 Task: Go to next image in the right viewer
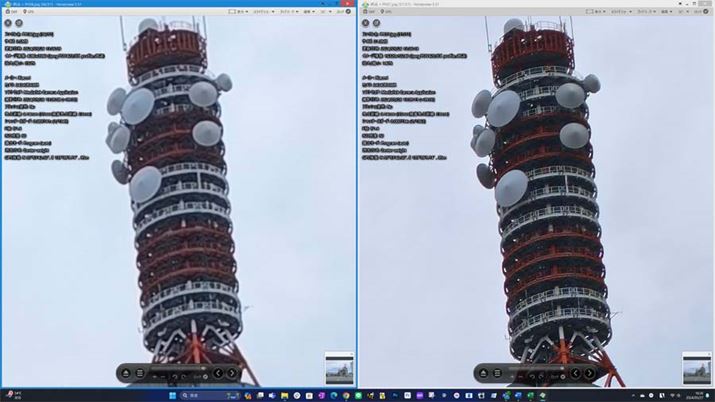(590, 373)
